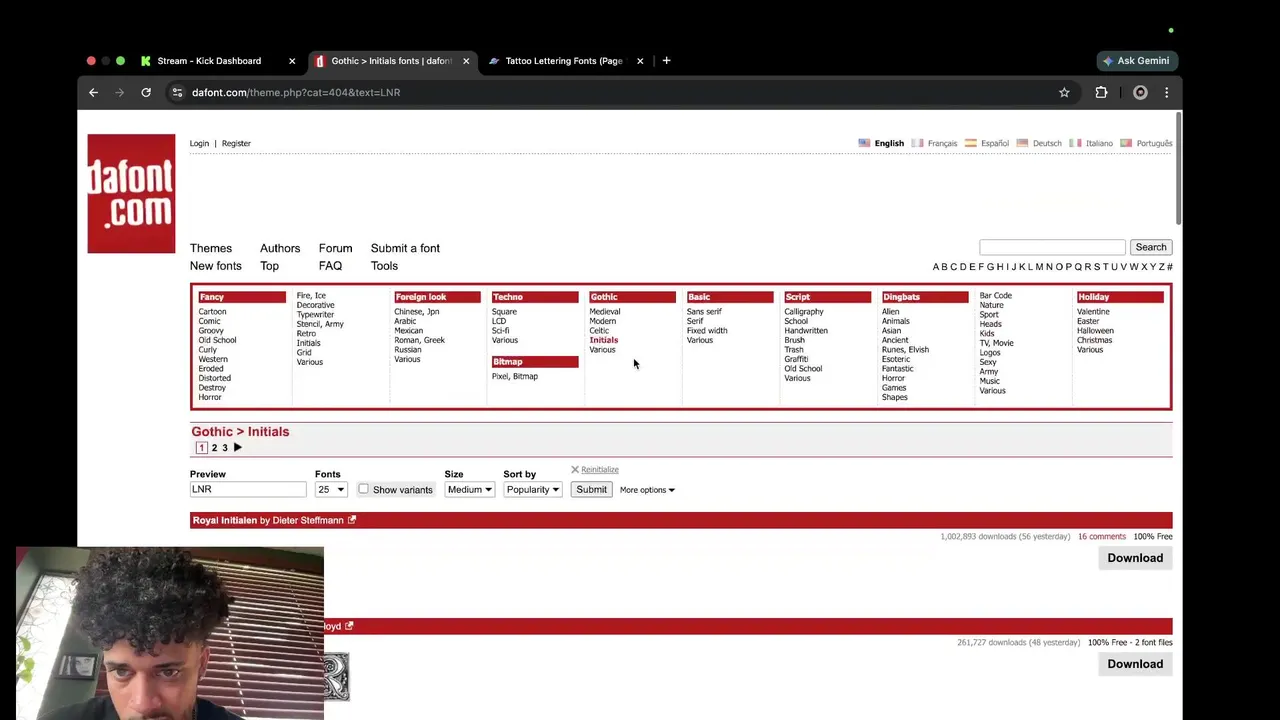Viewport: 1280px width, 720px height.
Task: Select the Pixel, Bitmap subcategory
Action: click(515, 377)
